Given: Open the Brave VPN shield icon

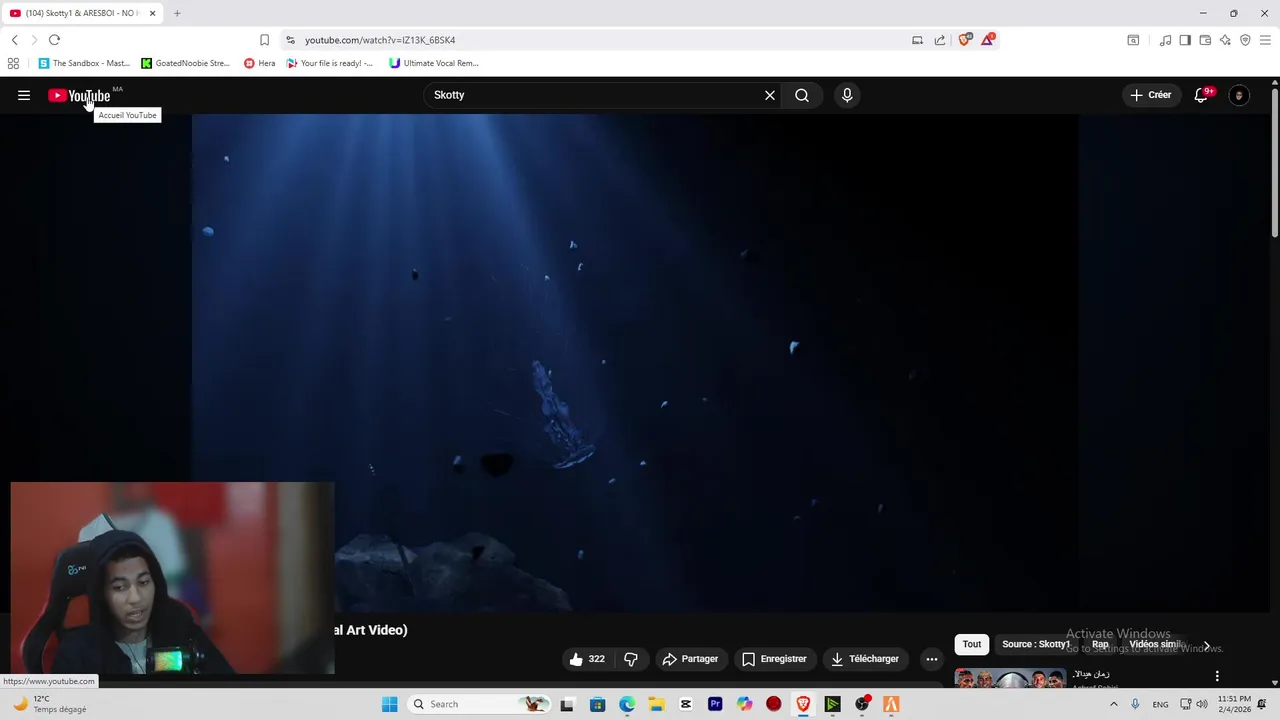Looking at the screenshot, I should pyautogui.click(x=1245, y=40).
